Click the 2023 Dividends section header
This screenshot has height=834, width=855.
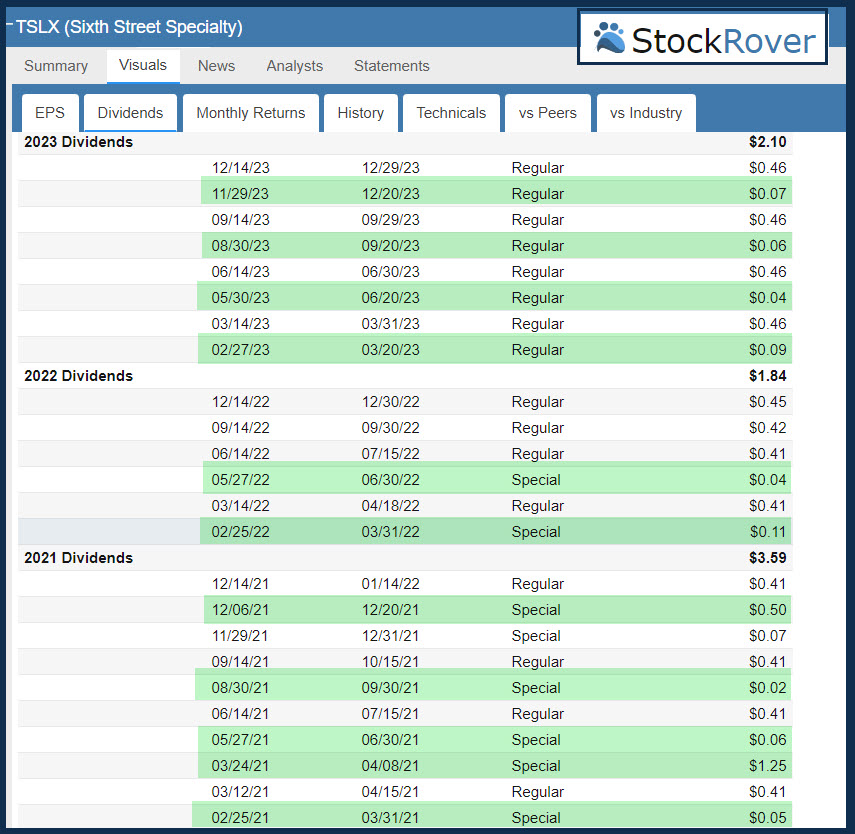pyautogui.click(x=79, y=142)
